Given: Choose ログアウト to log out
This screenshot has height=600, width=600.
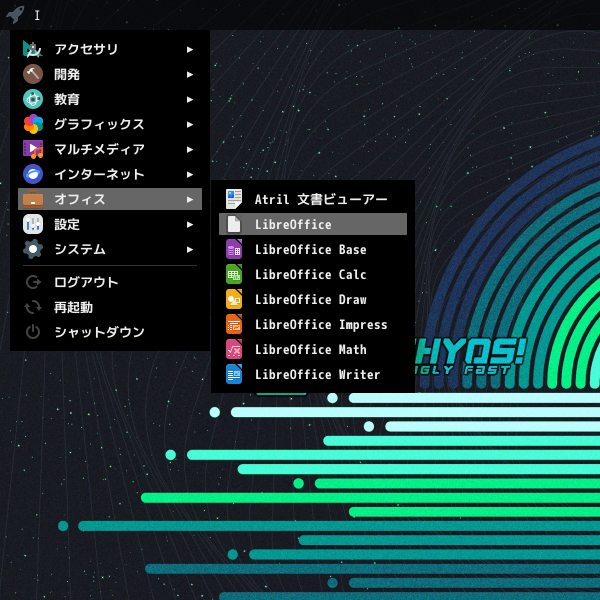Looking at the screenshot, I should (x=110, y=282).
